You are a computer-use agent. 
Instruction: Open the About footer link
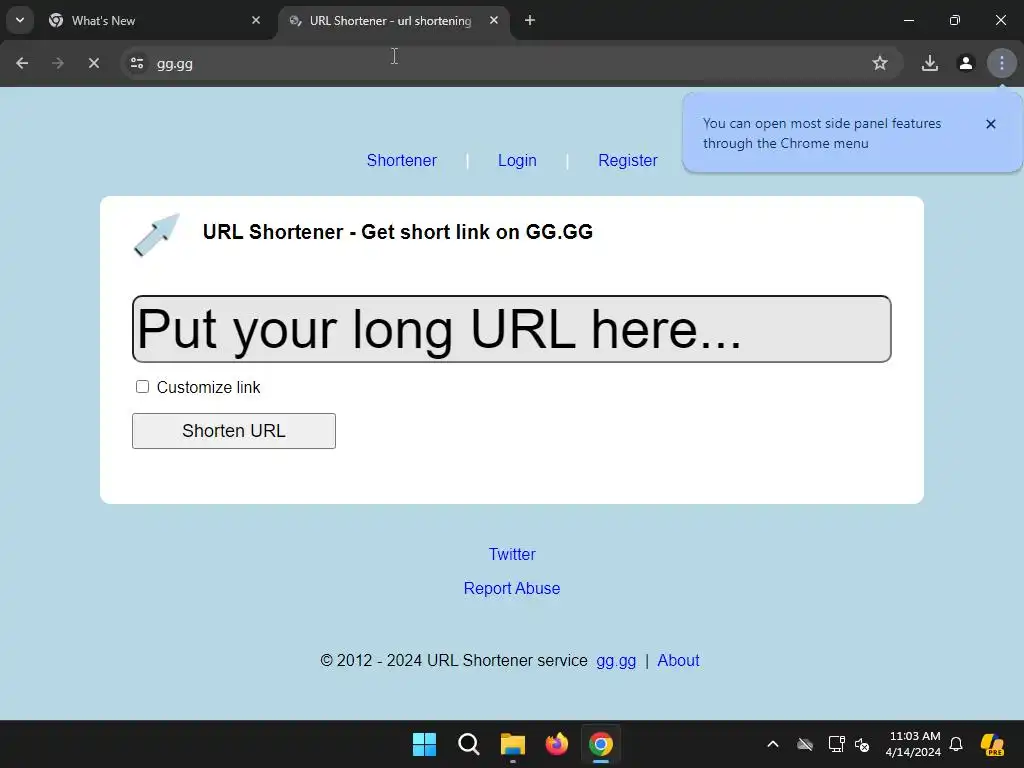679,661
